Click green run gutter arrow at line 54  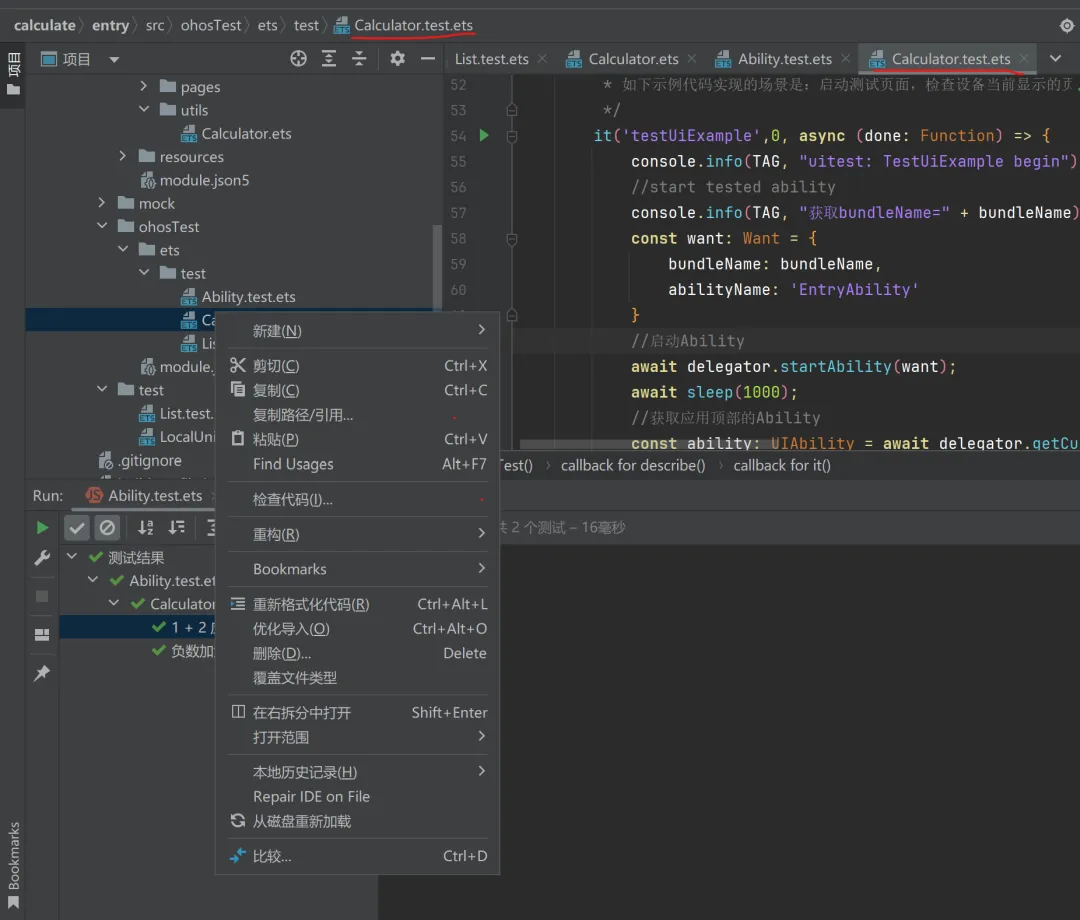(484, 135)
